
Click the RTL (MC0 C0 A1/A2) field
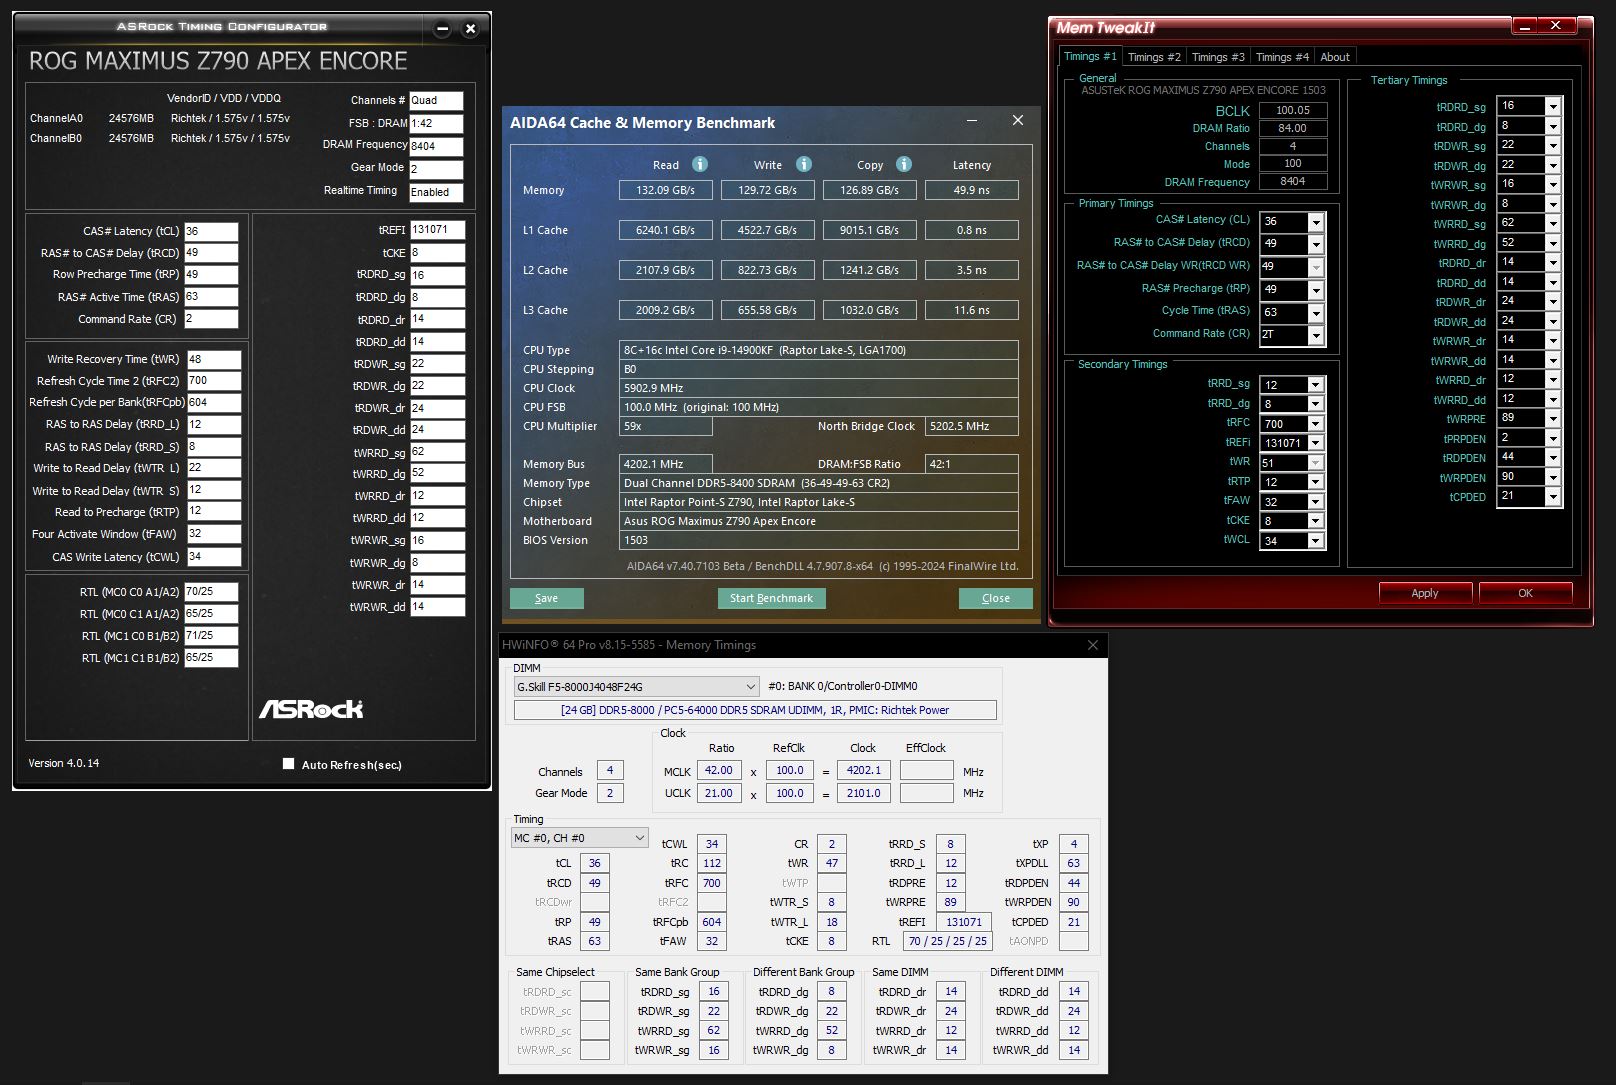[212, 592]
